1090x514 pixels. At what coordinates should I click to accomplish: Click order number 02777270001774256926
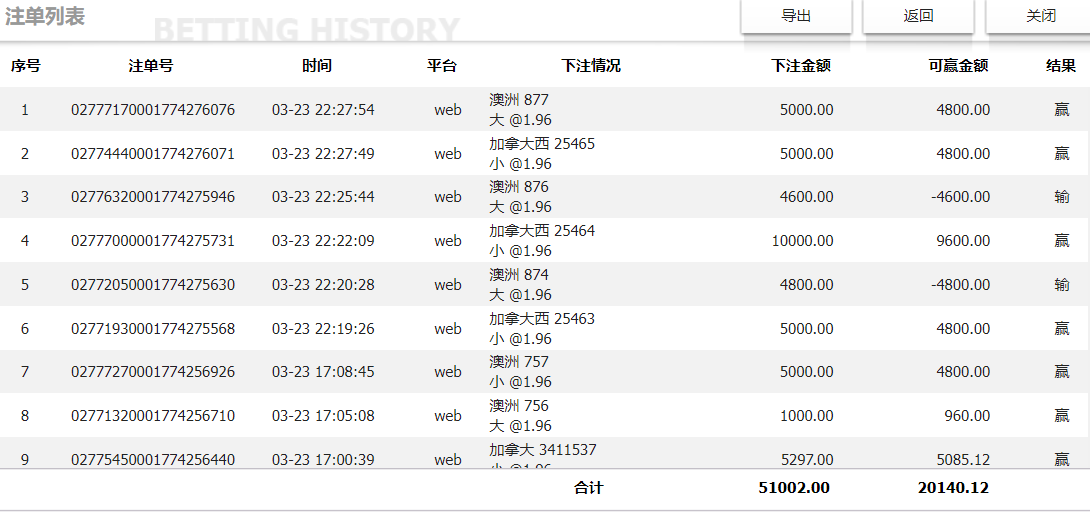[x=153, y=372]
